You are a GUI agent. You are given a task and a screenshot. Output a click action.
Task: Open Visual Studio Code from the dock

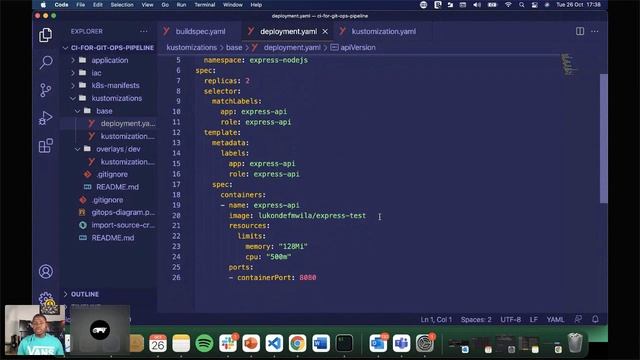(x=274, y=343)
